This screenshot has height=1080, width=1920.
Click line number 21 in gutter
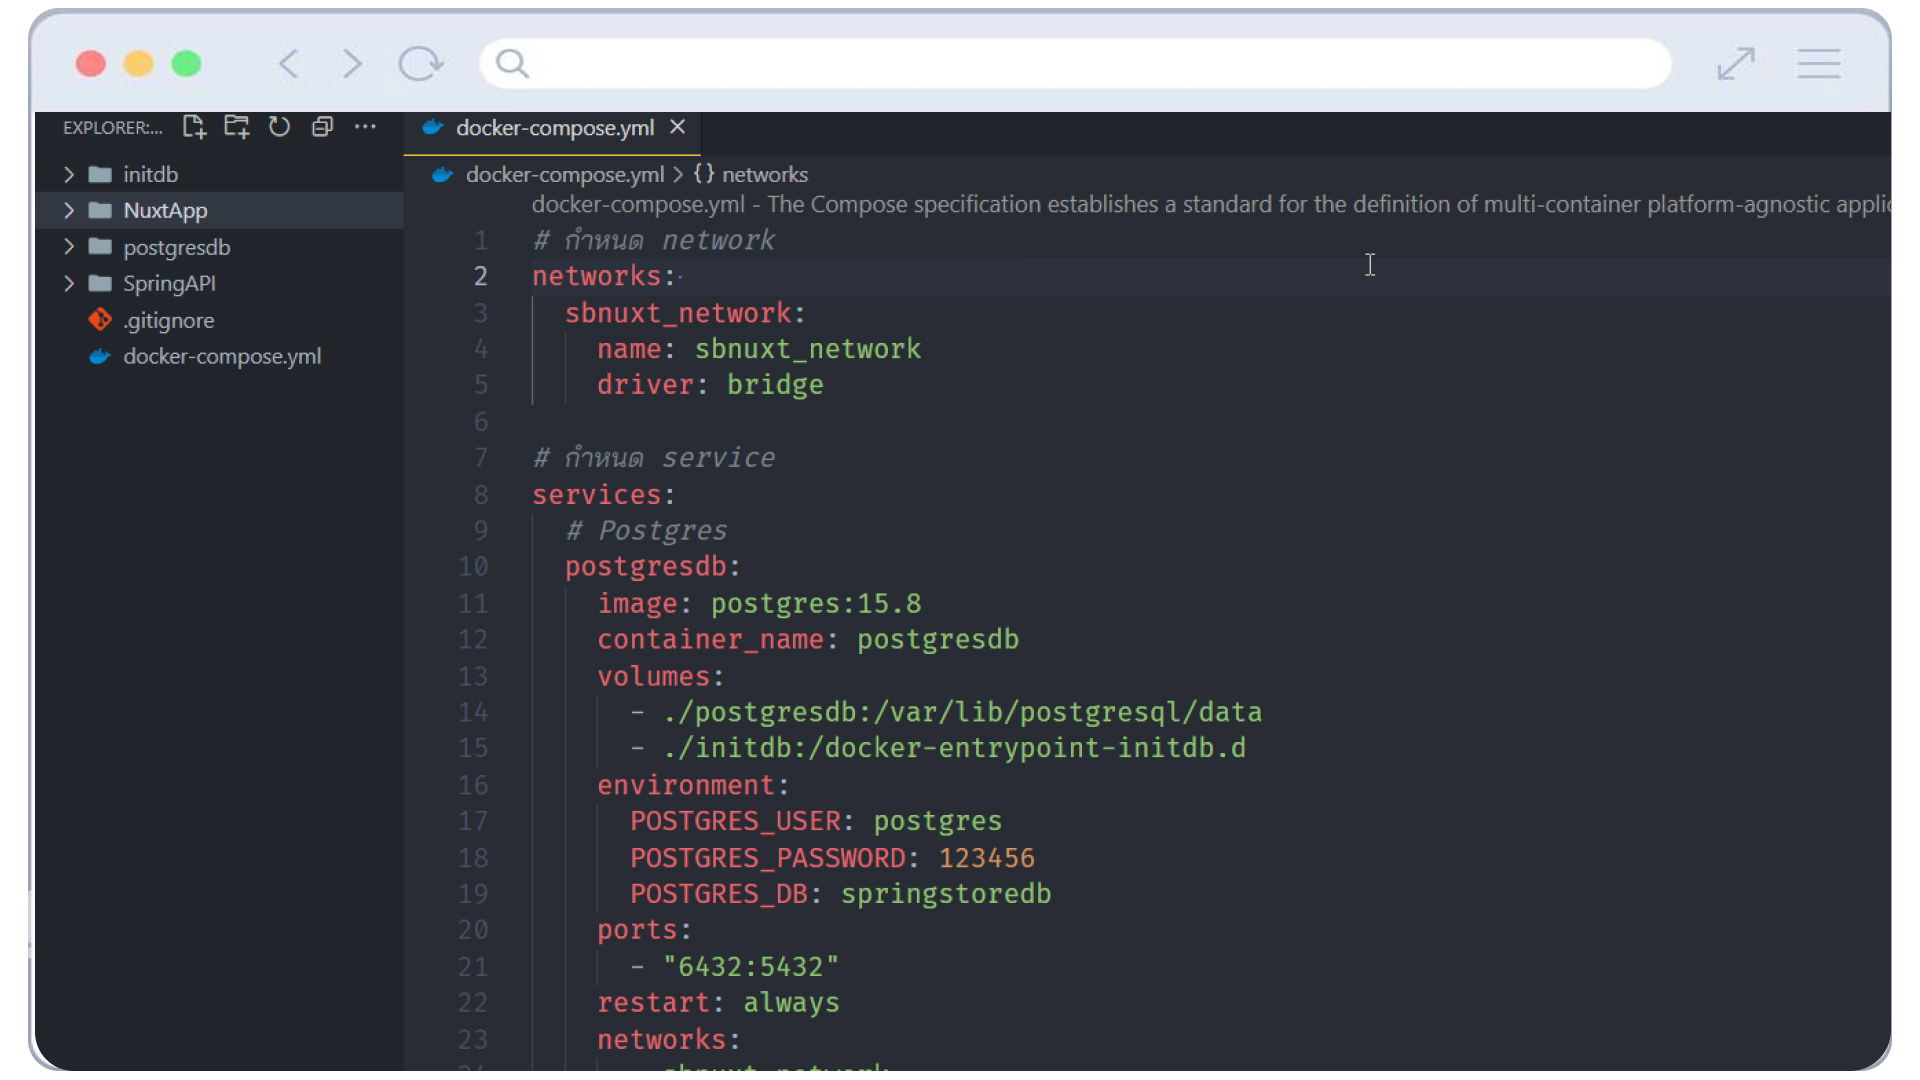coord(473,967)
